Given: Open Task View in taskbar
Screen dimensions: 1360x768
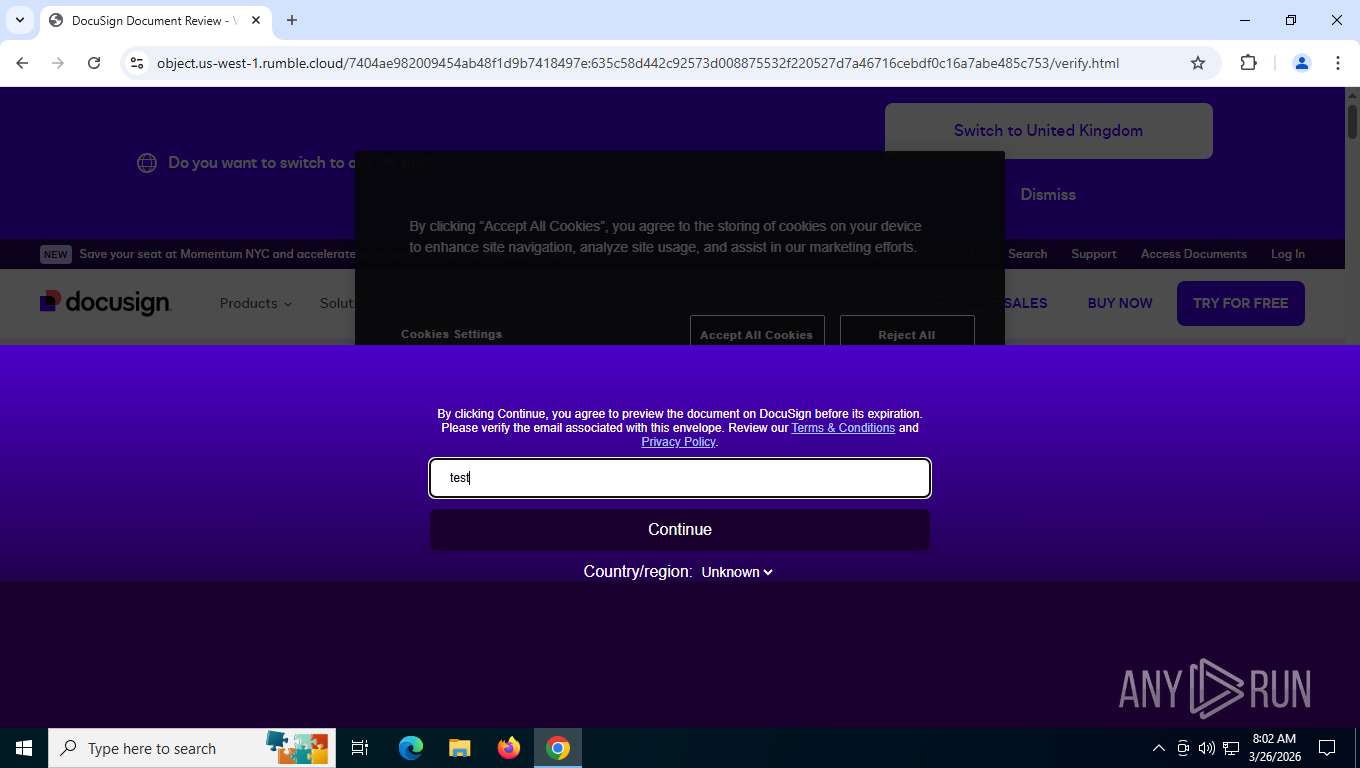Looking at the screenshot, I should (360, 748).
